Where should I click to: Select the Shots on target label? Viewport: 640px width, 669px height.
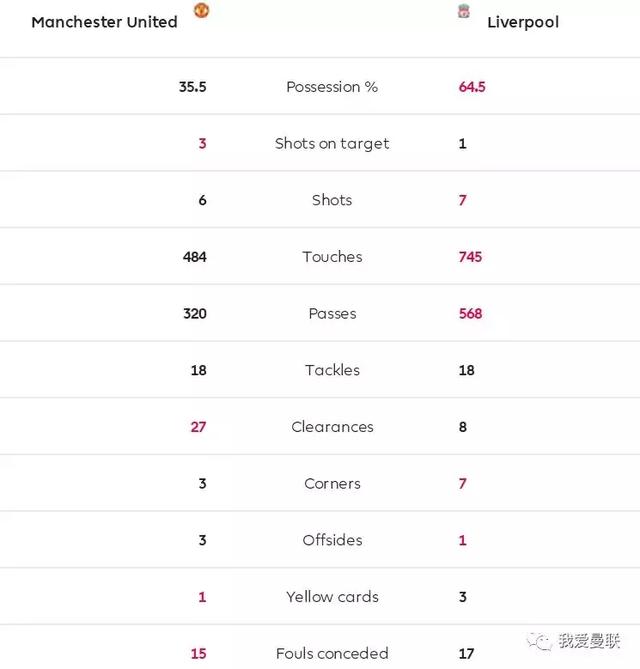(x=332, y=143)
